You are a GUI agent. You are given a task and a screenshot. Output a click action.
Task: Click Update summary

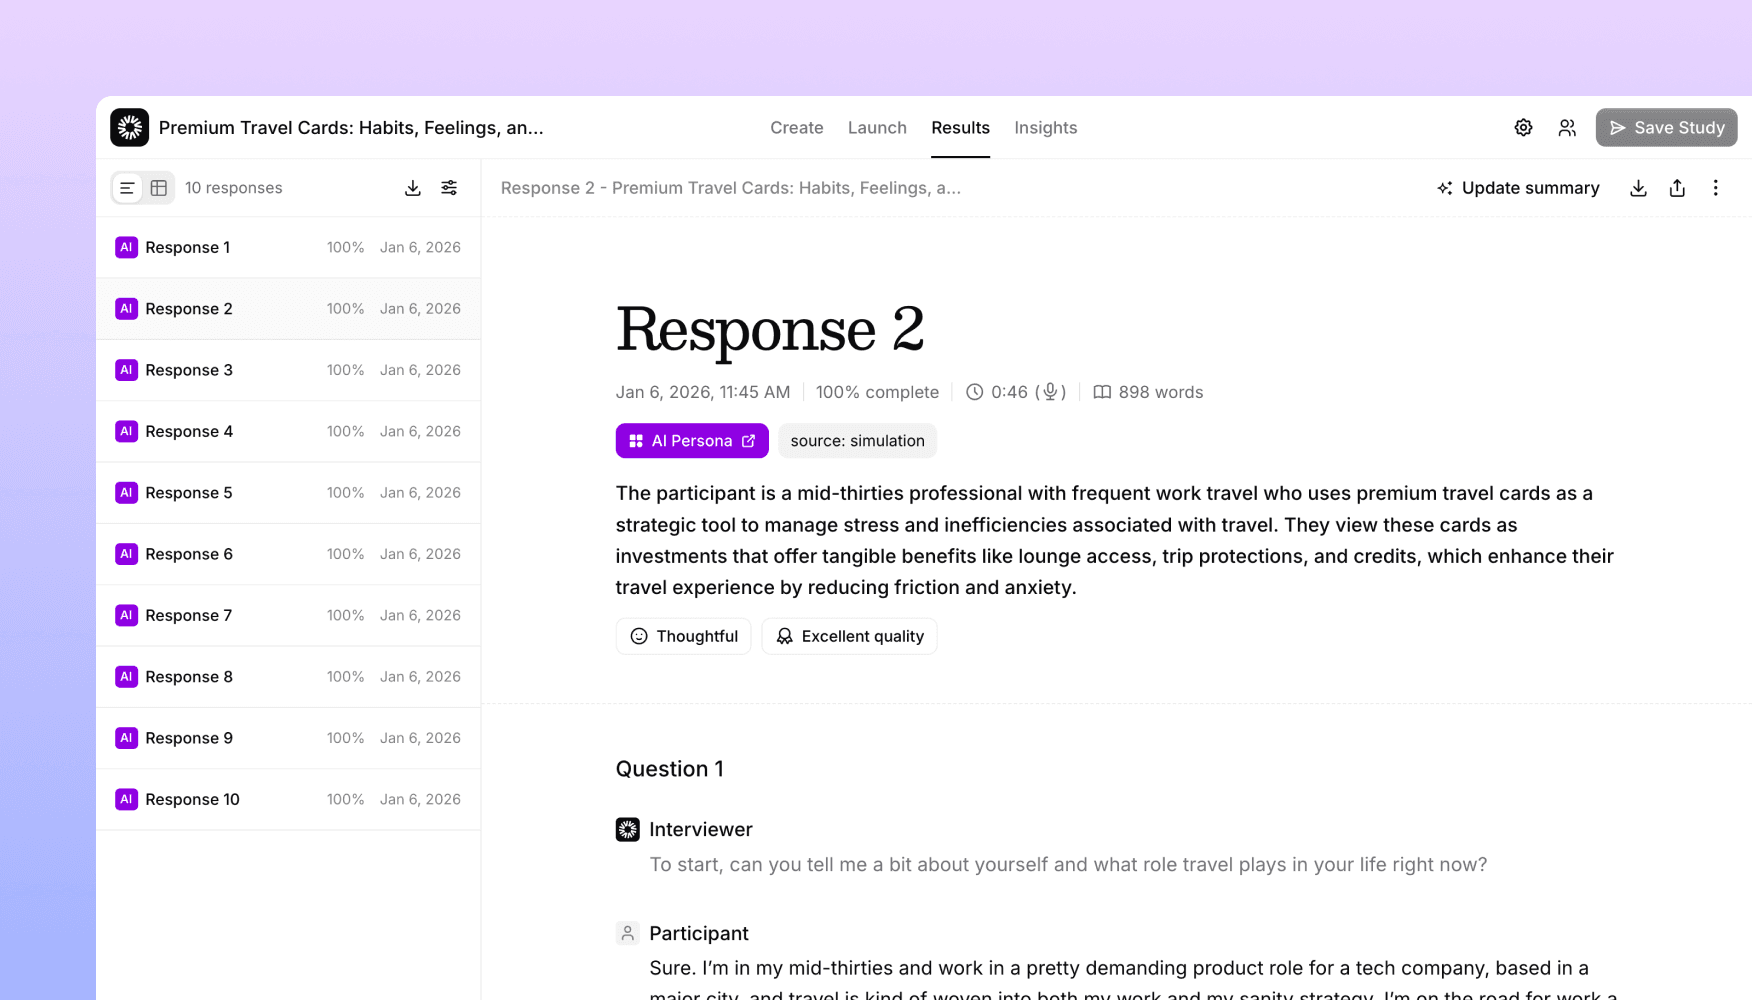click(x=1517, y=187)
